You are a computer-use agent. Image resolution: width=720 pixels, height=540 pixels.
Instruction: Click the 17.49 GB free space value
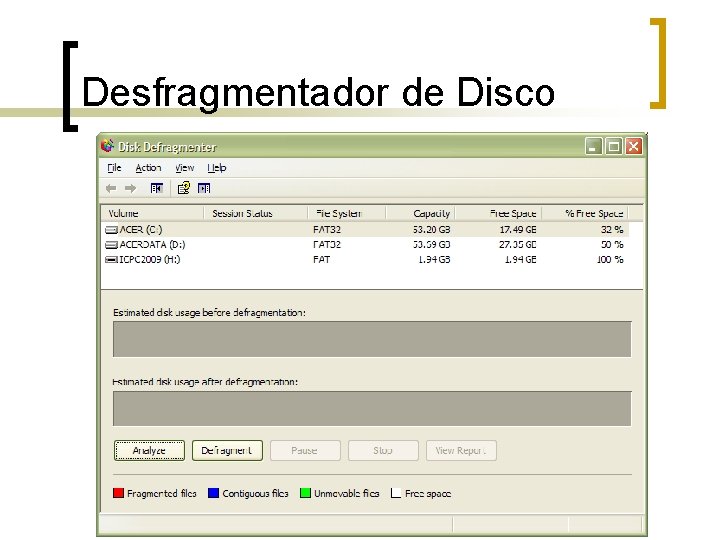[518, 230]
